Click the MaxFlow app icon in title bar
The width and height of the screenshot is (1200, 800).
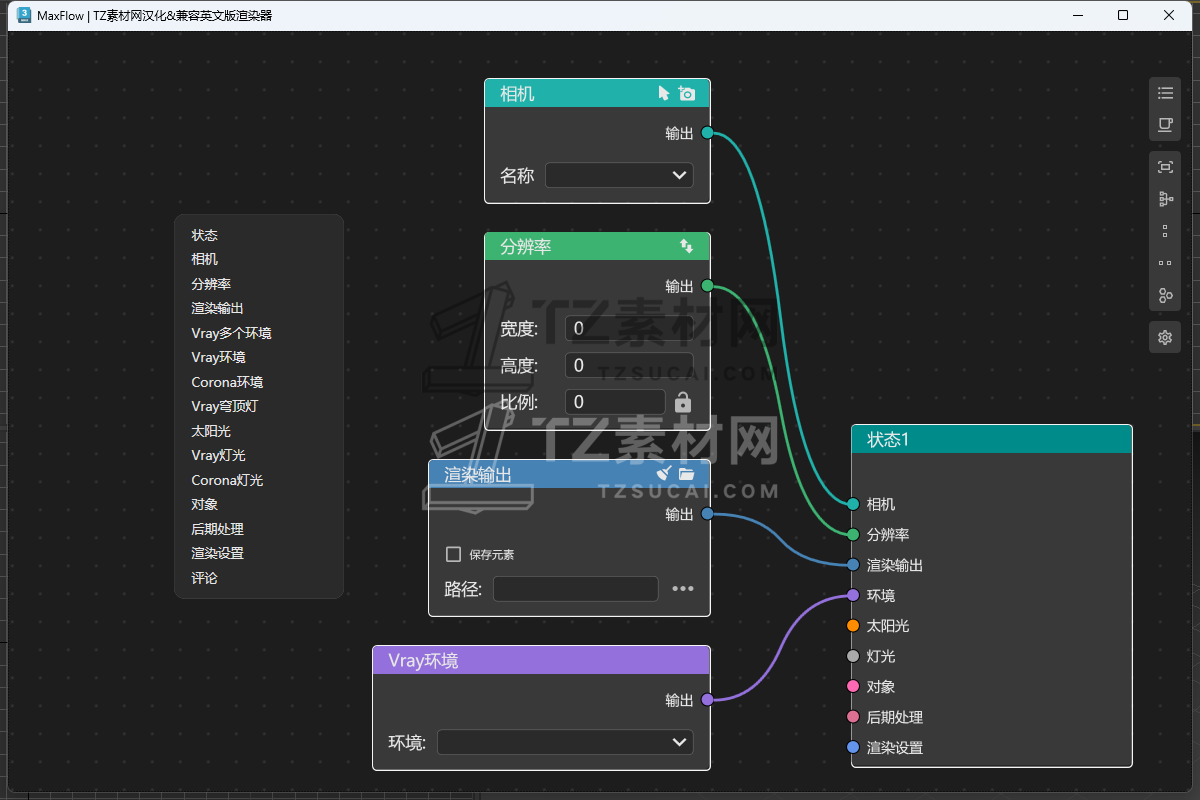25,15
